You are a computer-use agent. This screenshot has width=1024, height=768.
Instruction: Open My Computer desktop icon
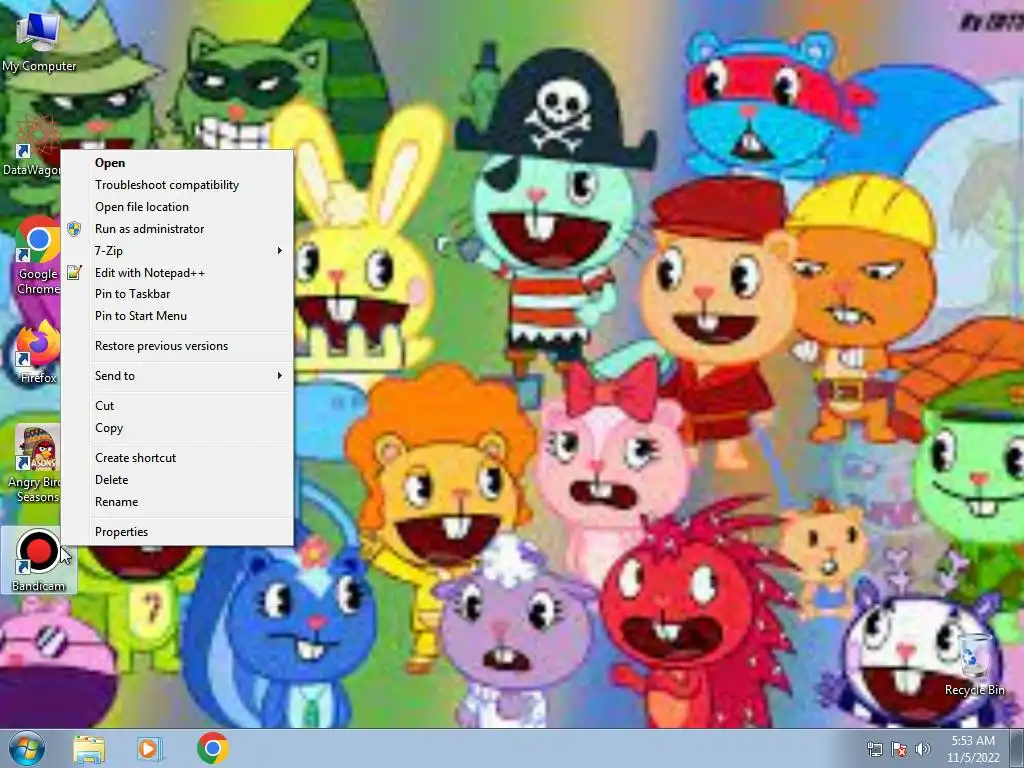coord(39,42)
